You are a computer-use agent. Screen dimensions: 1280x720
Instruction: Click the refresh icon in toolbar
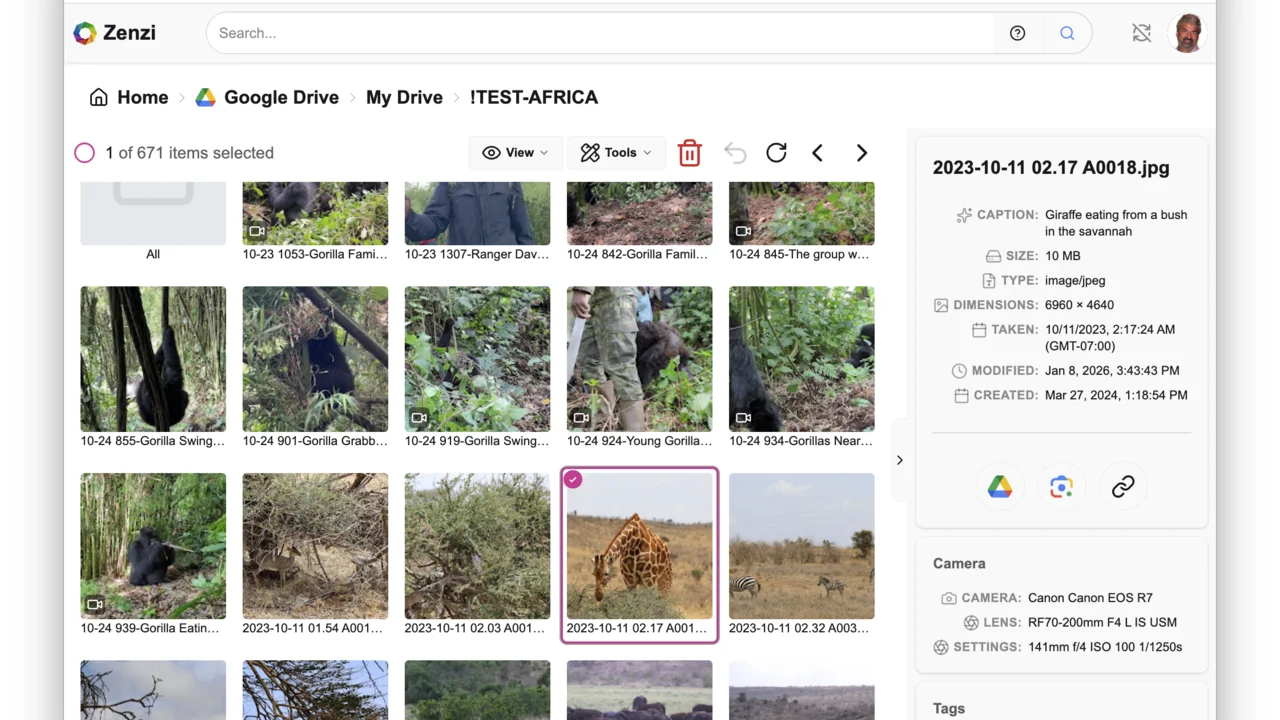[x=776, y=153]
